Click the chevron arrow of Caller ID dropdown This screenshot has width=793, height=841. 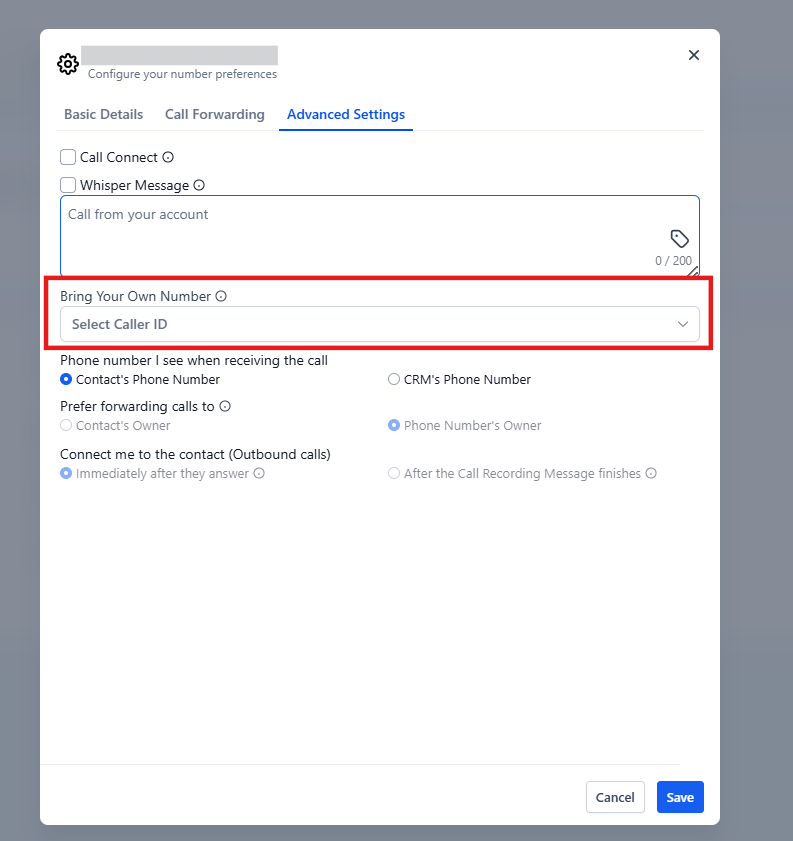tap(683, 324)
